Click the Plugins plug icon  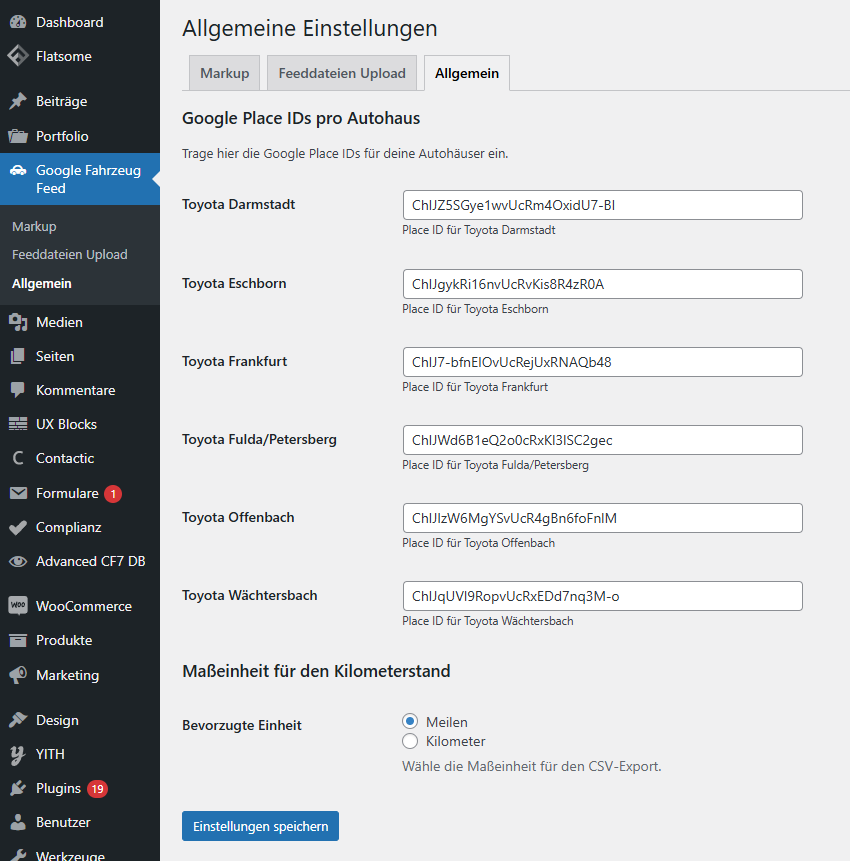18,788
